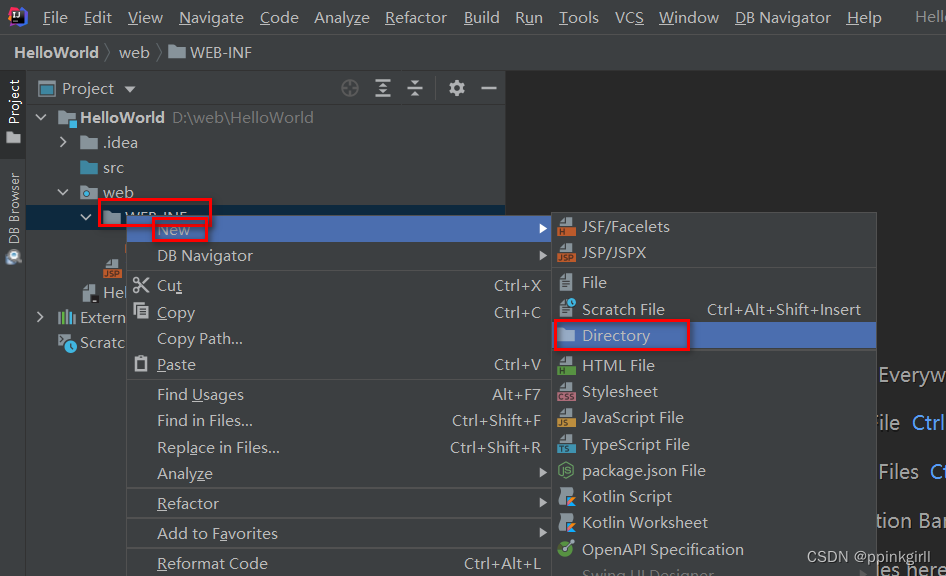The width and height of the screenshot is (946, 576).
Task: Open the Run menu
Action: 529,17
